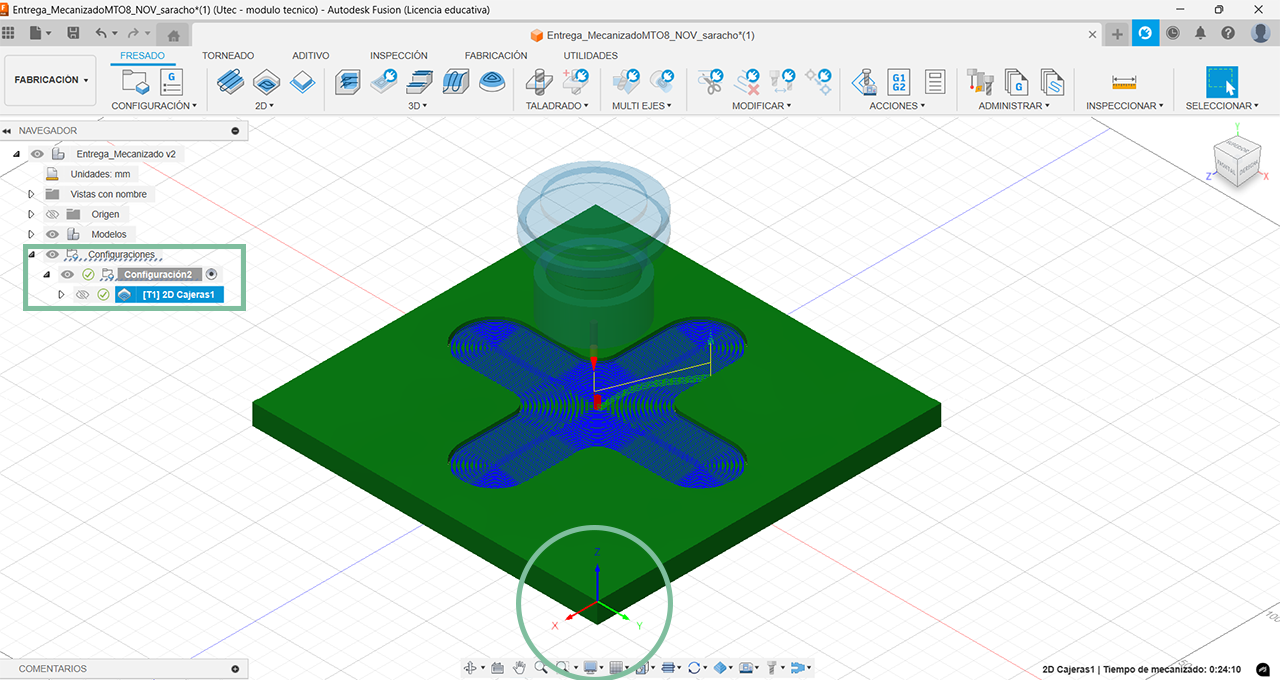1280x680 pixels.
Task: Toggle the eye icon for Origen
Action: point(52,214)
